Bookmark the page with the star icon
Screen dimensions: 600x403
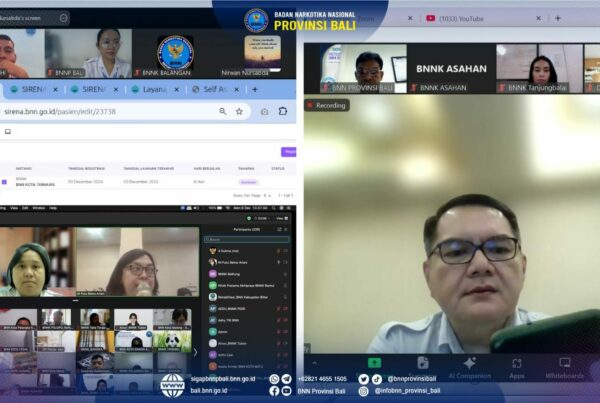tap(239, 111)
